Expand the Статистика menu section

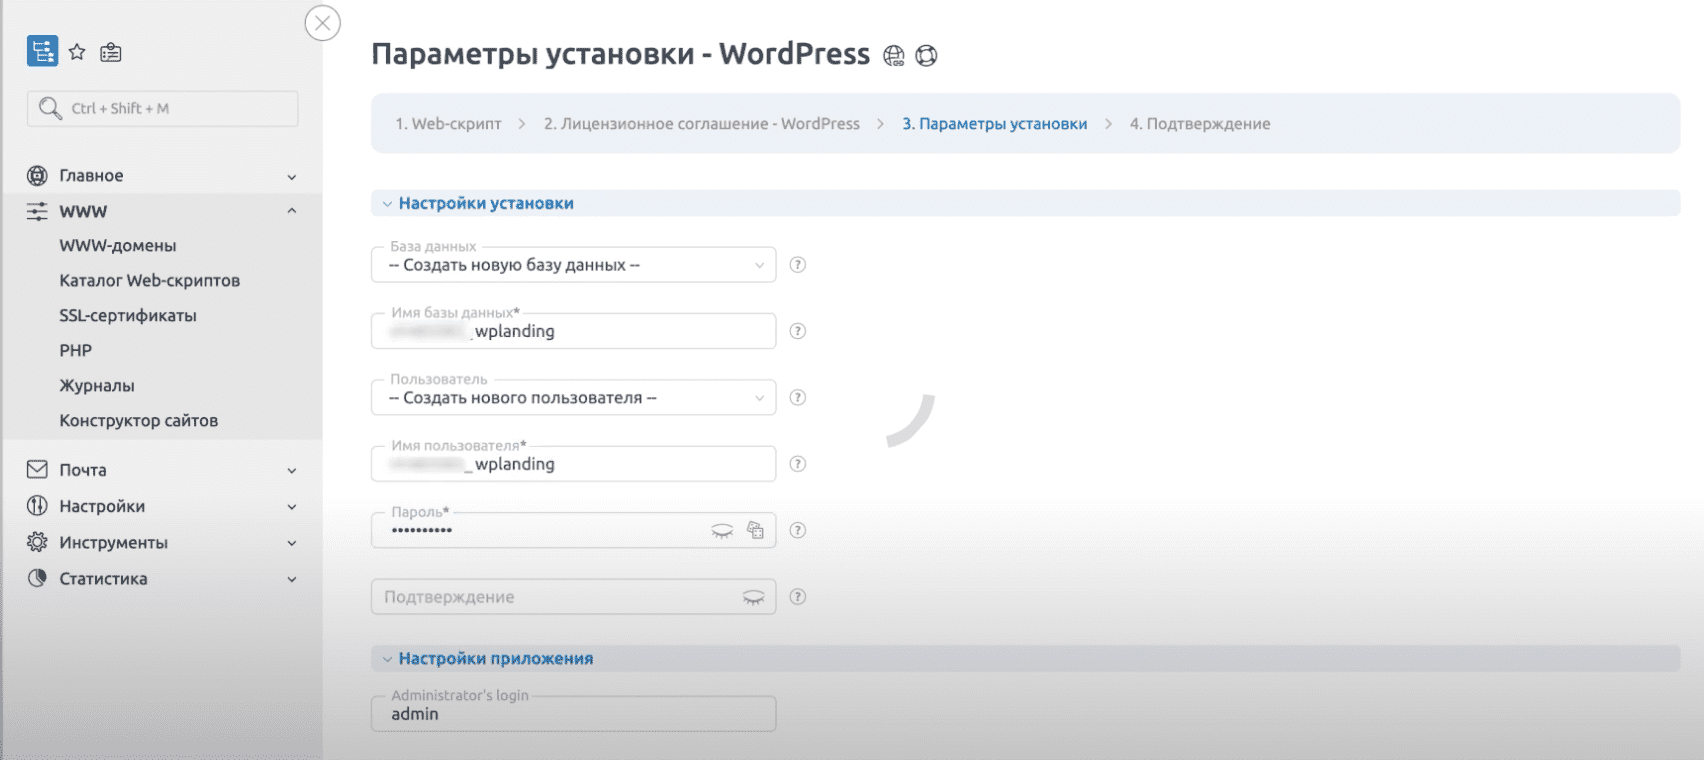pos(292,579)
